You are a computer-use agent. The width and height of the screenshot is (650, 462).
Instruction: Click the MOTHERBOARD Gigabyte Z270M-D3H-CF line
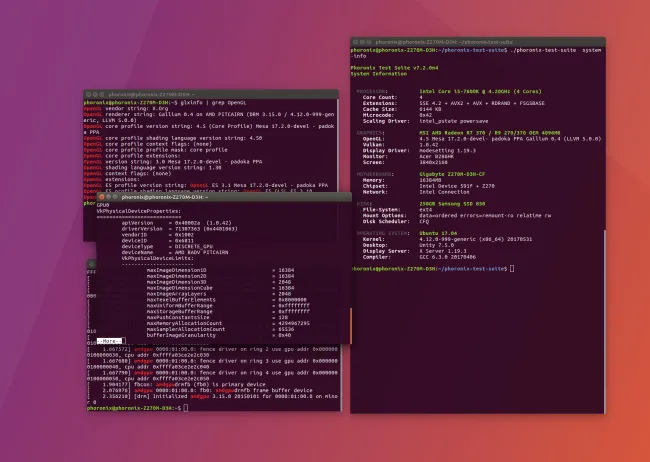[x=421, y=174]
